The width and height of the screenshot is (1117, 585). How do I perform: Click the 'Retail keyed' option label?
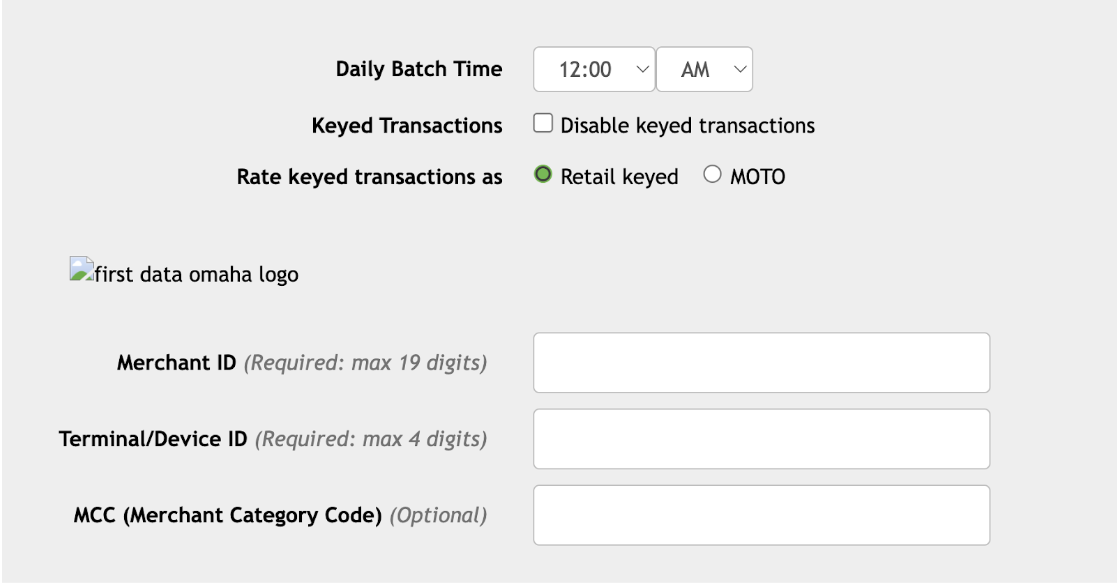tap(619, 177)
